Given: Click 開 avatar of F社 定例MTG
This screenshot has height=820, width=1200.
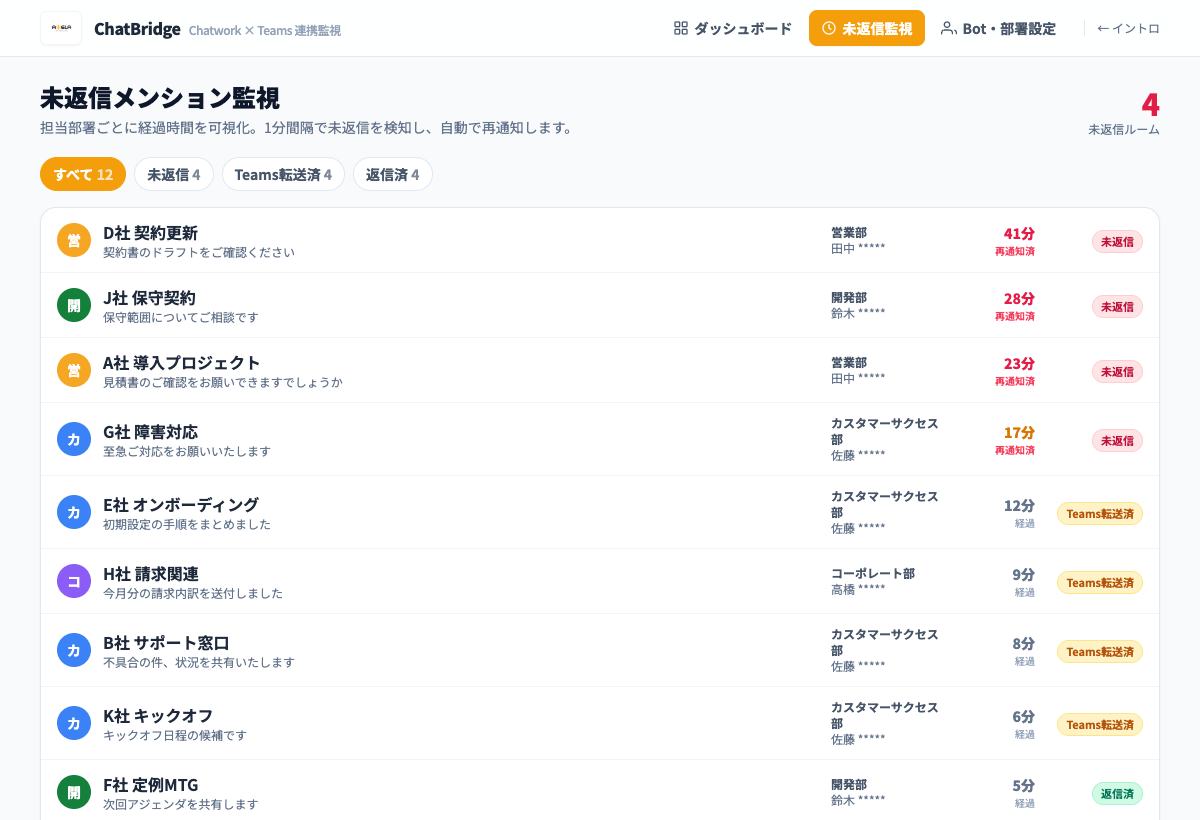Looking at the screenshot, I should [x=74, y=792].
